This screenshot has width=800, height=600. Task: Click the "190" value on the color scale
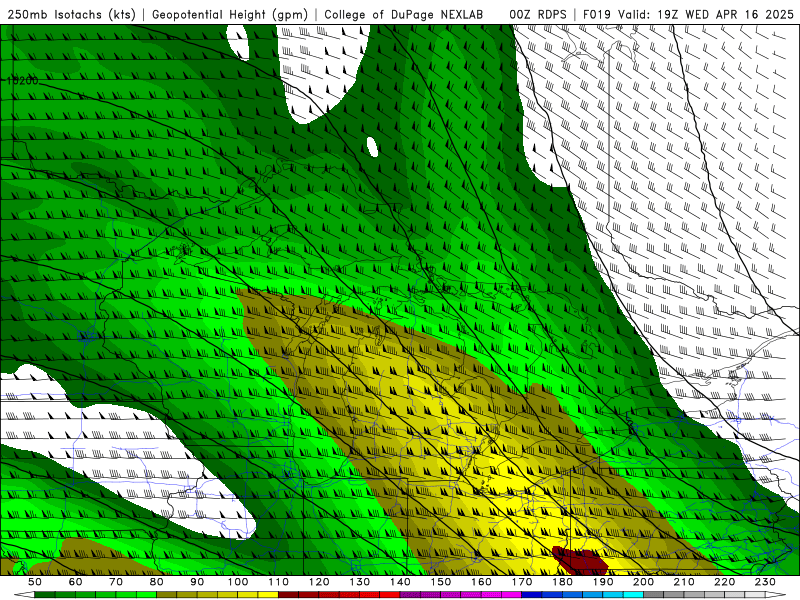(603, 582)
